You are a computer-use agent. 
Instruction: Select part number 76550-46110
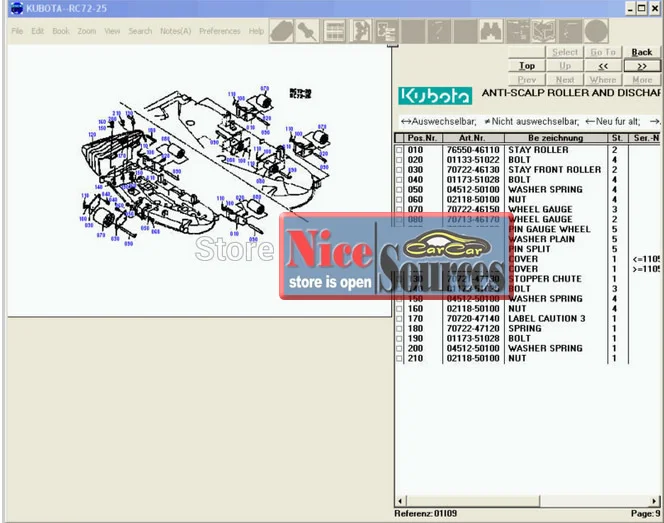point(473,150)
